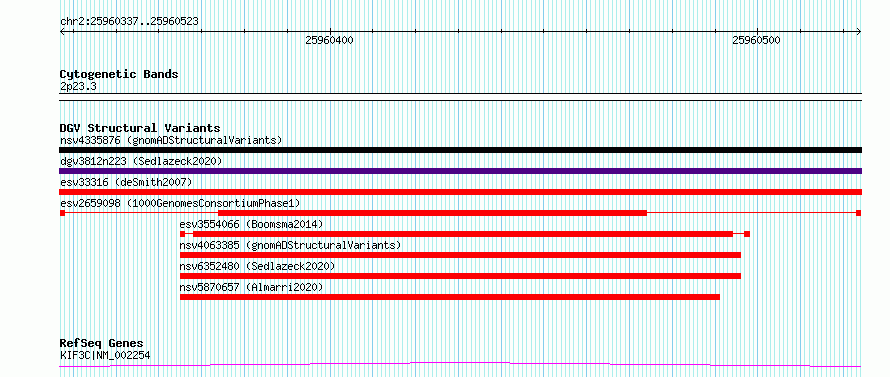Viewport: 890px width, 377px height.
Task: Click the DGV Structural Variants track heading
Action: click(x=140, y=128)
